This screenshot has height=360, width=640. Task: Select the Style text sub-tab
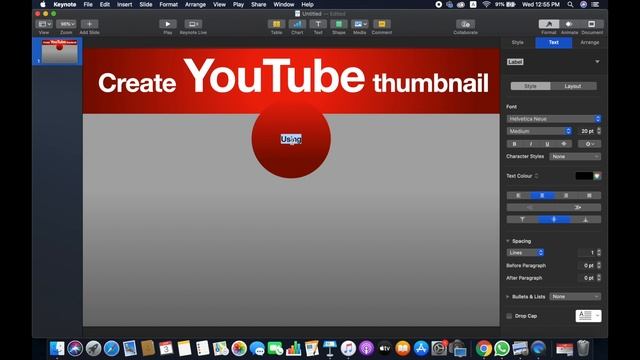tap(530, 86)
